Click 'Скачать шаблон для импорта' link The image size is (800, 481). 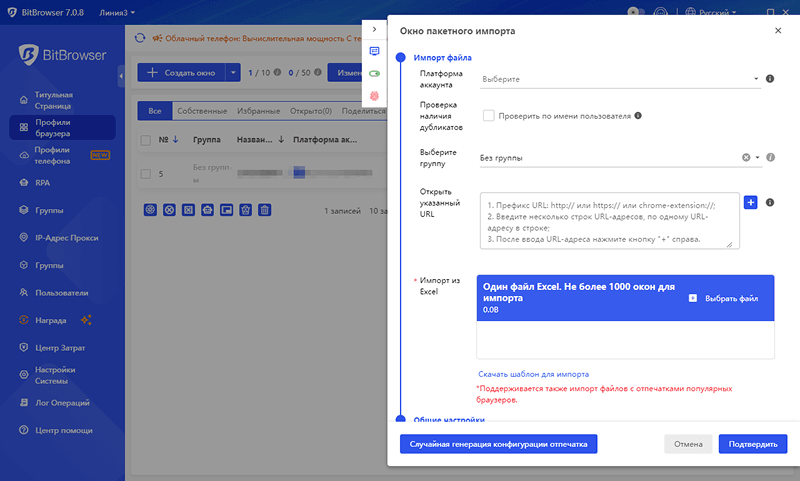(x=533, y=374)
